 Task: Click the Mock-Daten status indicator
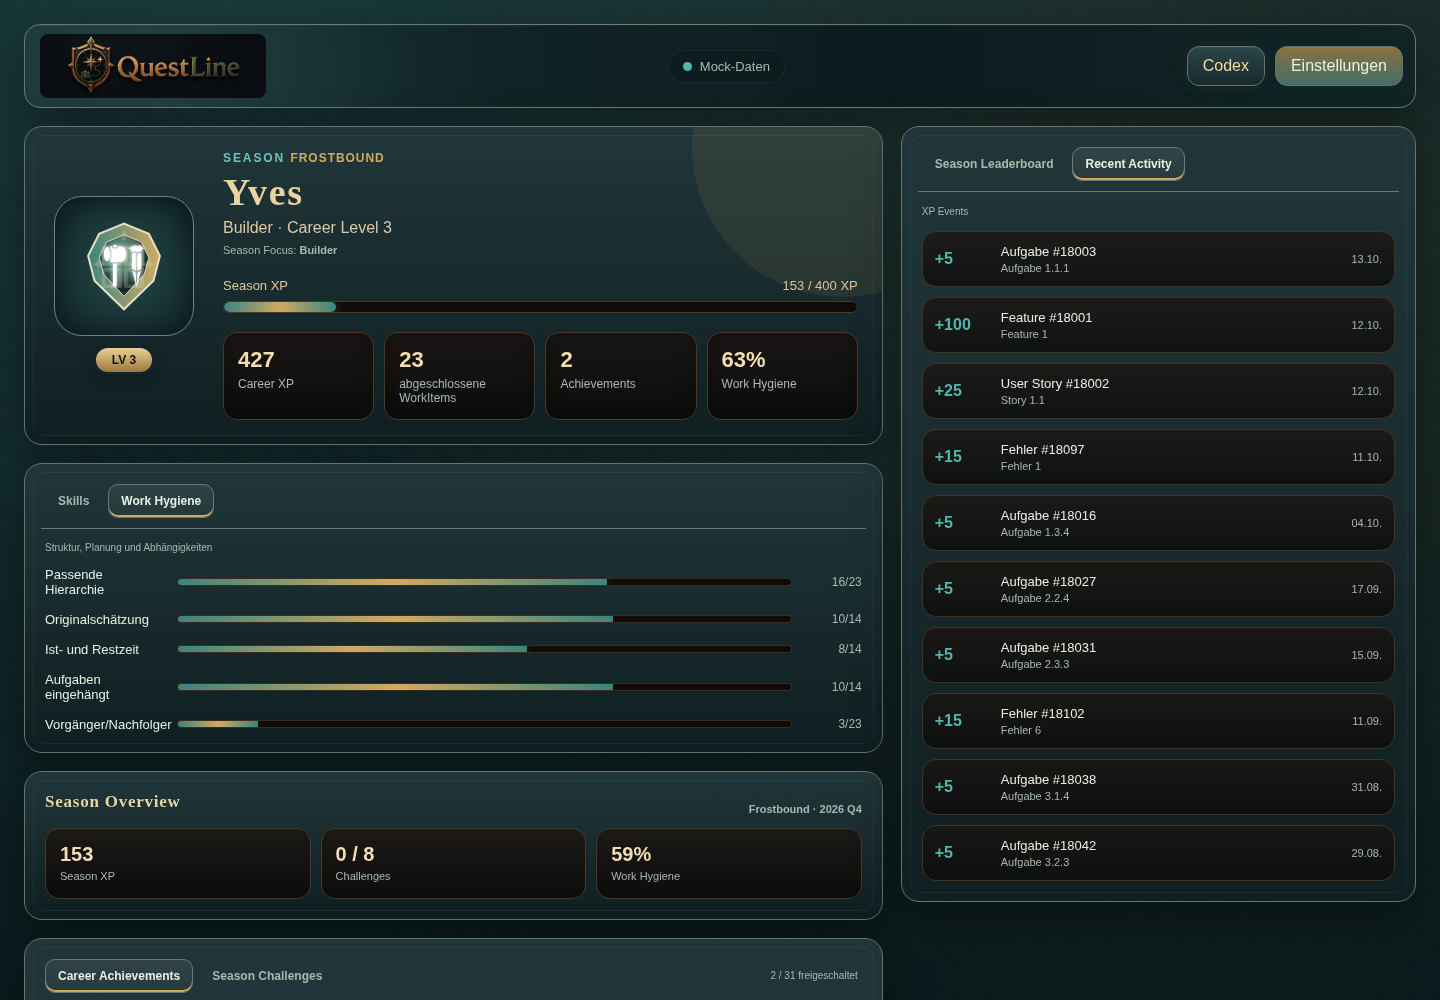pyautogui.click(x=726, y=67)
